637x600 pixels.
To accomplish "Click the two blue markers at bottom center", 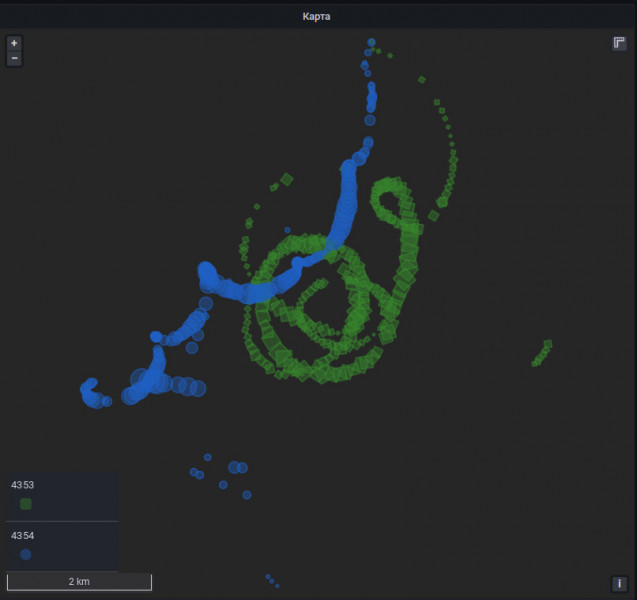I will [x=271, y=580].
